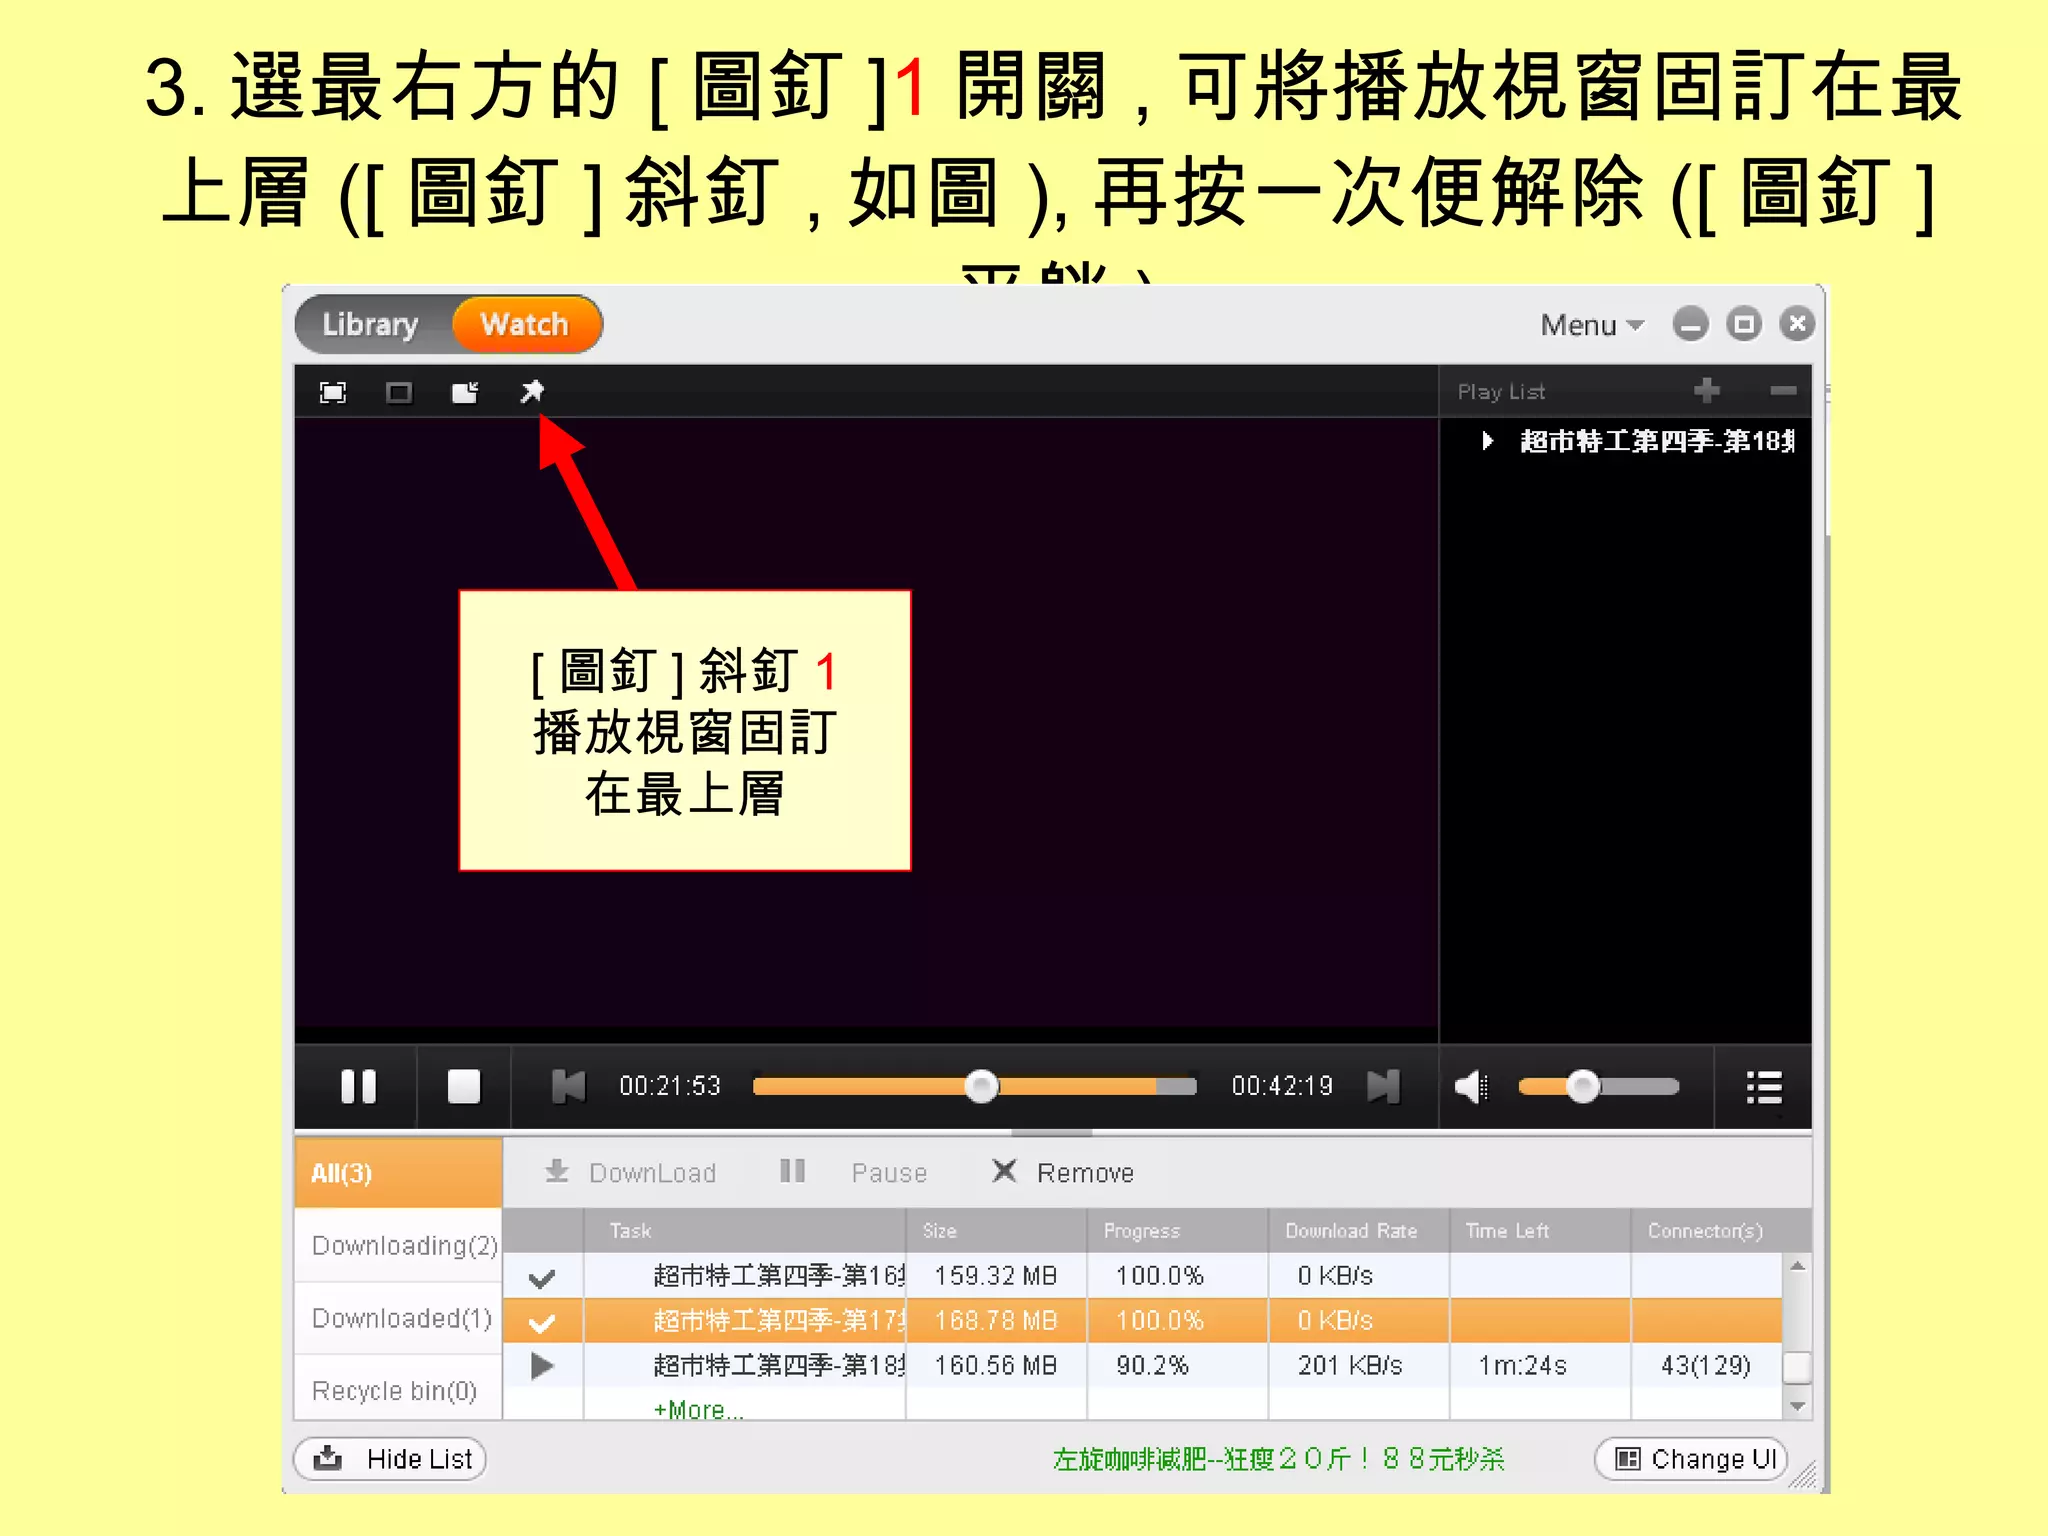Image resolution: width=2048 pixels, height=1536 pixels.
Task: Click the fullscreen view icon in player toolbar
Action: pyautogui.click(x=333, y=392)
